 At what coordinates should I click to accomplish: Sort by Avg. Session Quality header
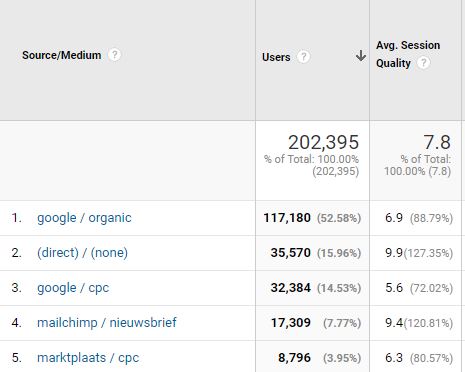(408, 54)
